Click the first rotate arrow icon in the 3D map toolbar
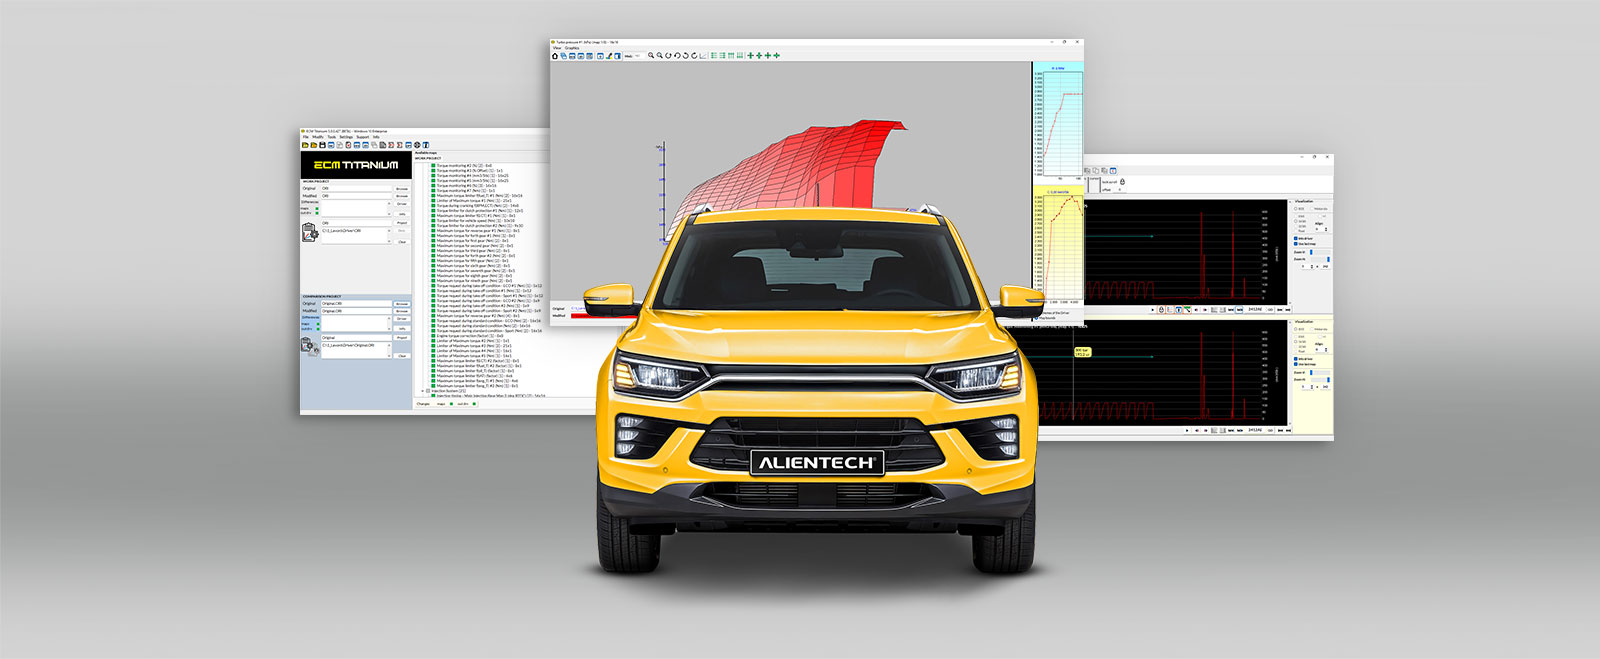The image size is (1600, 659). (x=668, y=56)
